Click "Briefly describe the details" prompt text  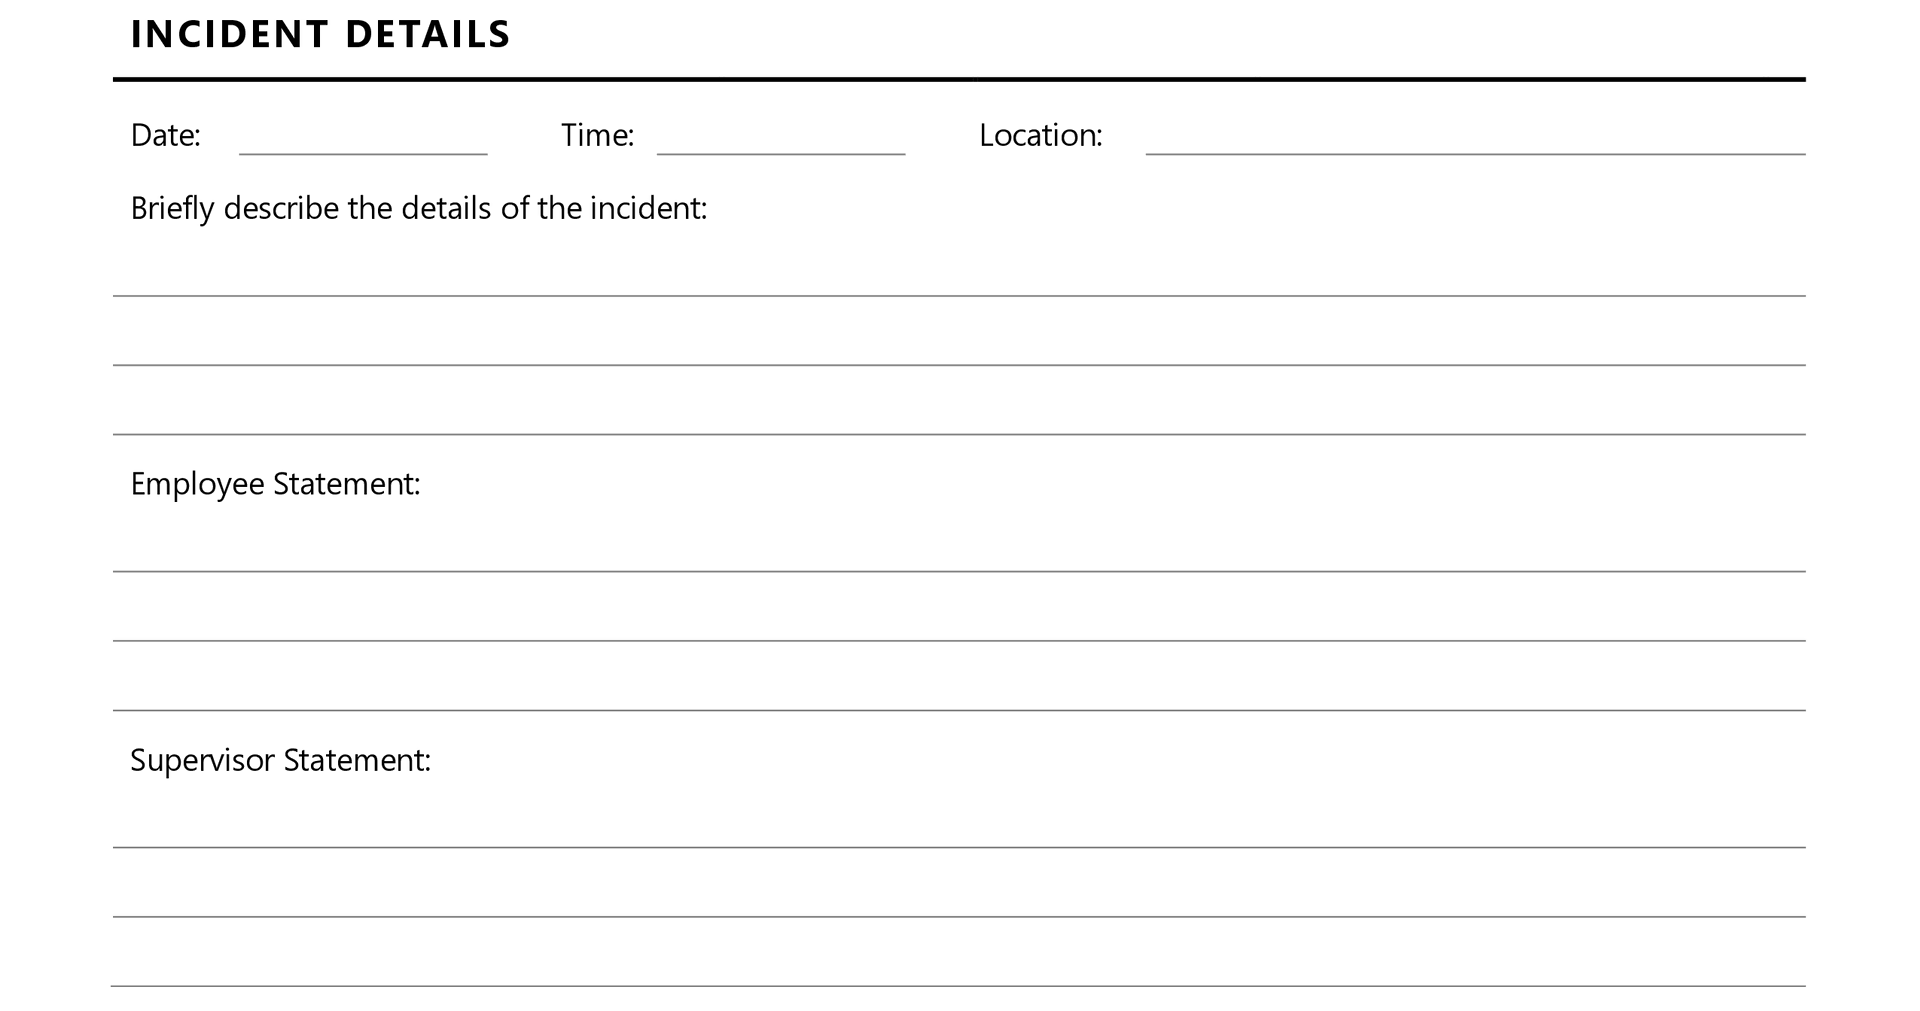click(x=418, y=209)
